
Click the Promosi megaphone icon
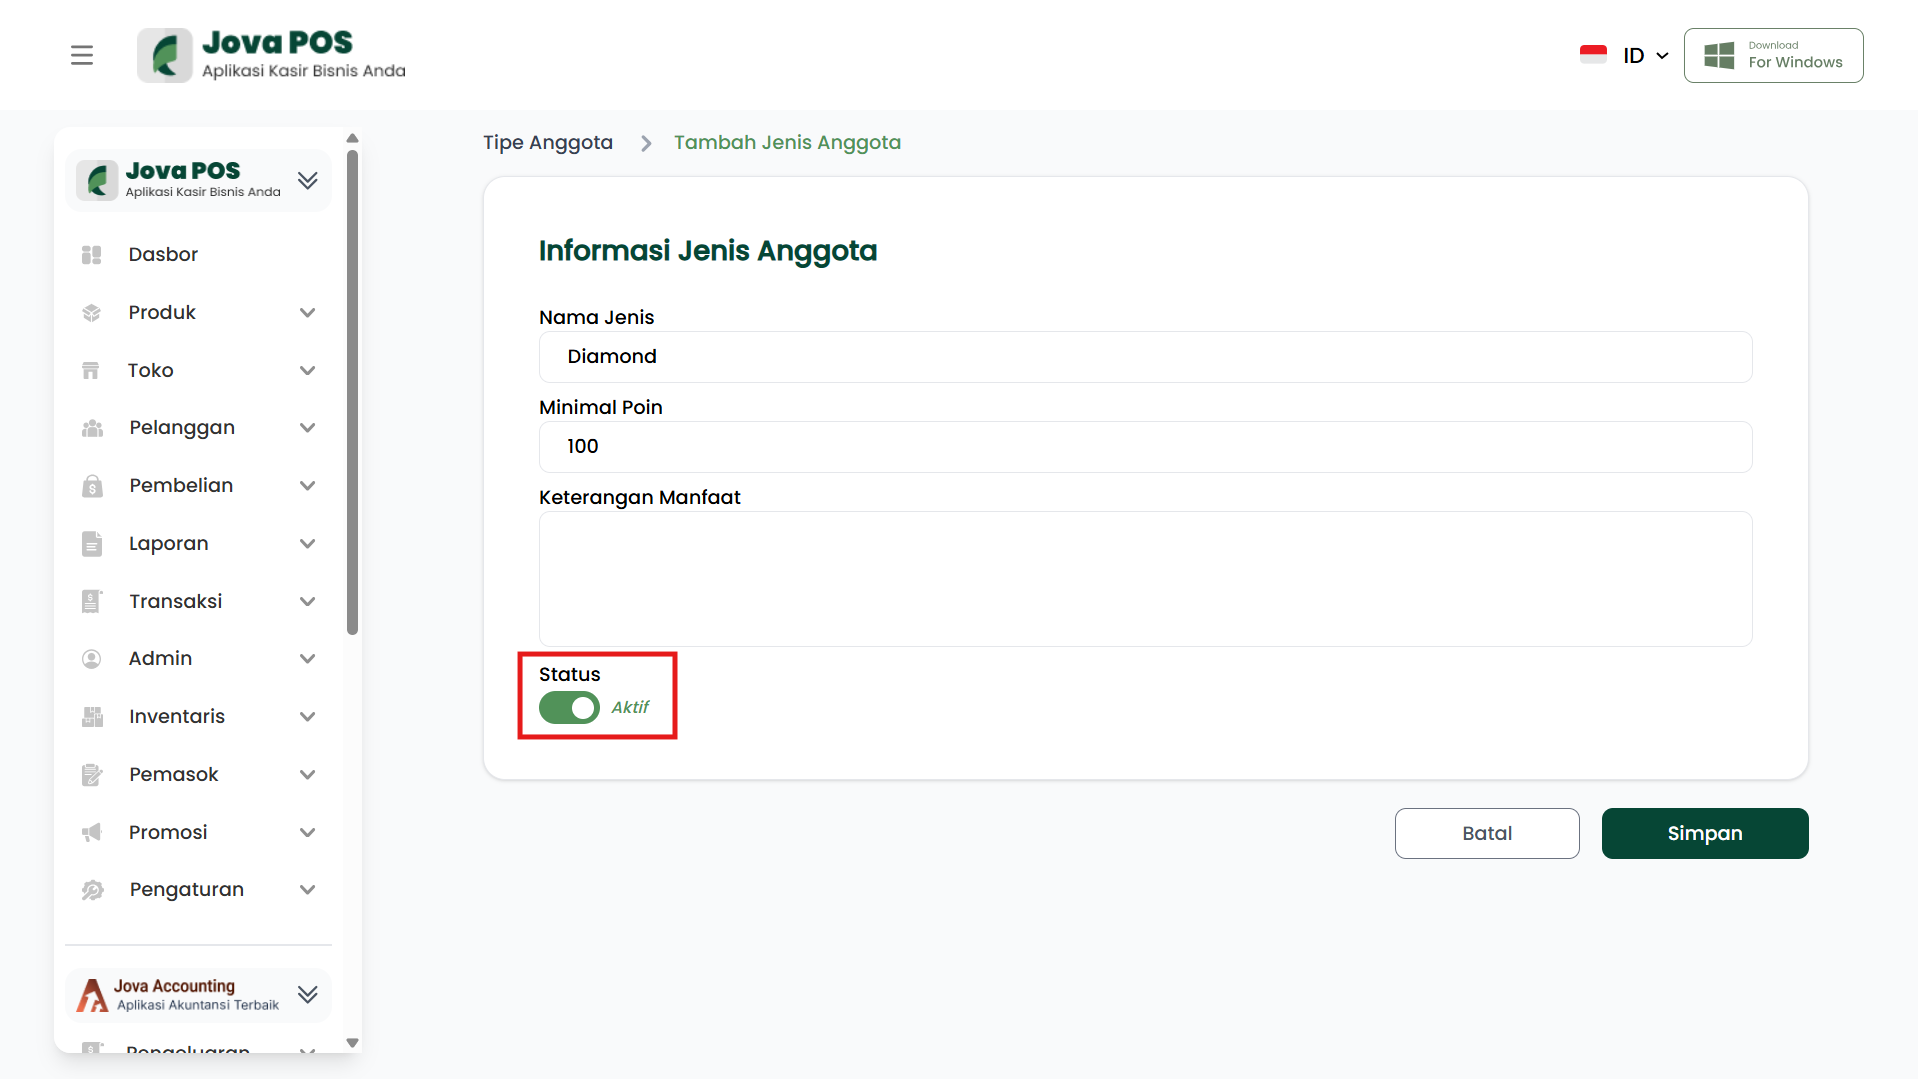pyautogui.click(x=92, y=833)
